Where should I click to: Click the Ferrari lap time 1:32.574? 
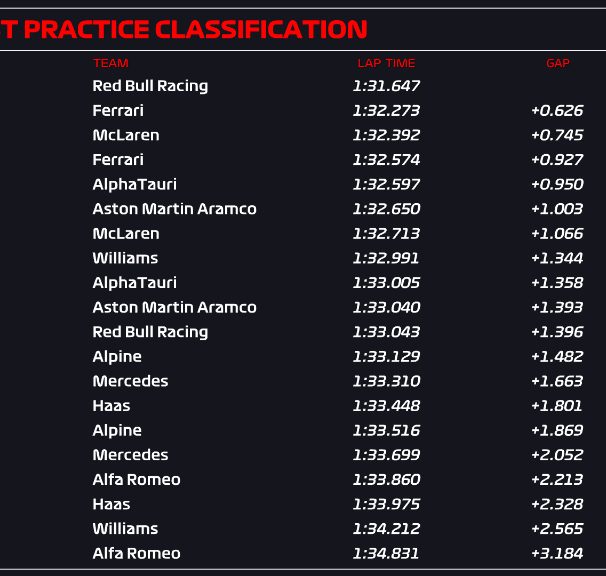386,160
